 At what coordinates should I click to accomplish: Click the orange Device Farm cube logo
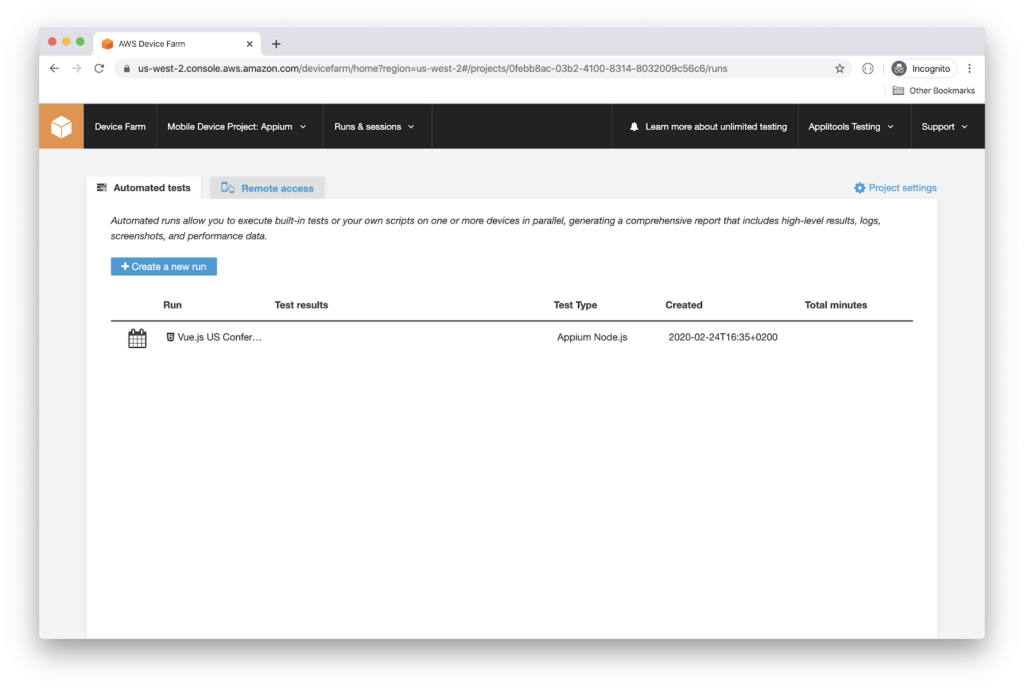click(x=61, y=127)
